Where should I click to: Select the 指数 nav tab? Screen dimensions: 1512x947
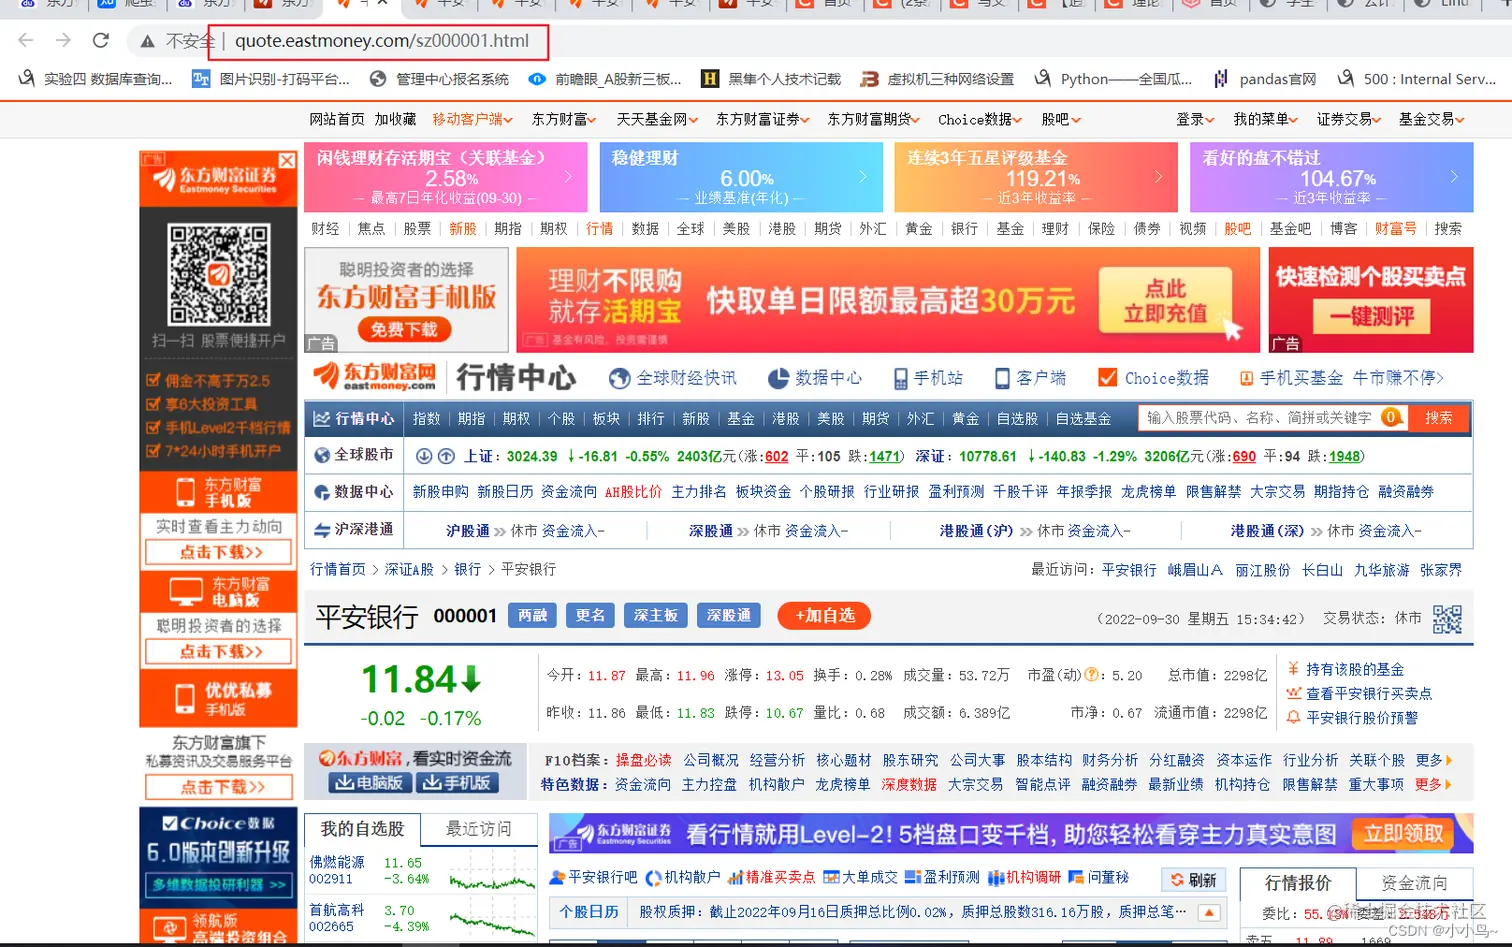coord(426,418)
